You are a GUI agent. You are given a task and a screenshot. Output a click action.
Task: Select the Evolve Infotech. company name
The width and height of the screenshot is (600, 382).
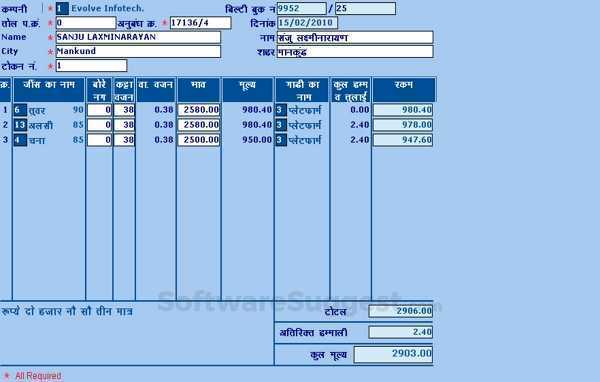108,8
